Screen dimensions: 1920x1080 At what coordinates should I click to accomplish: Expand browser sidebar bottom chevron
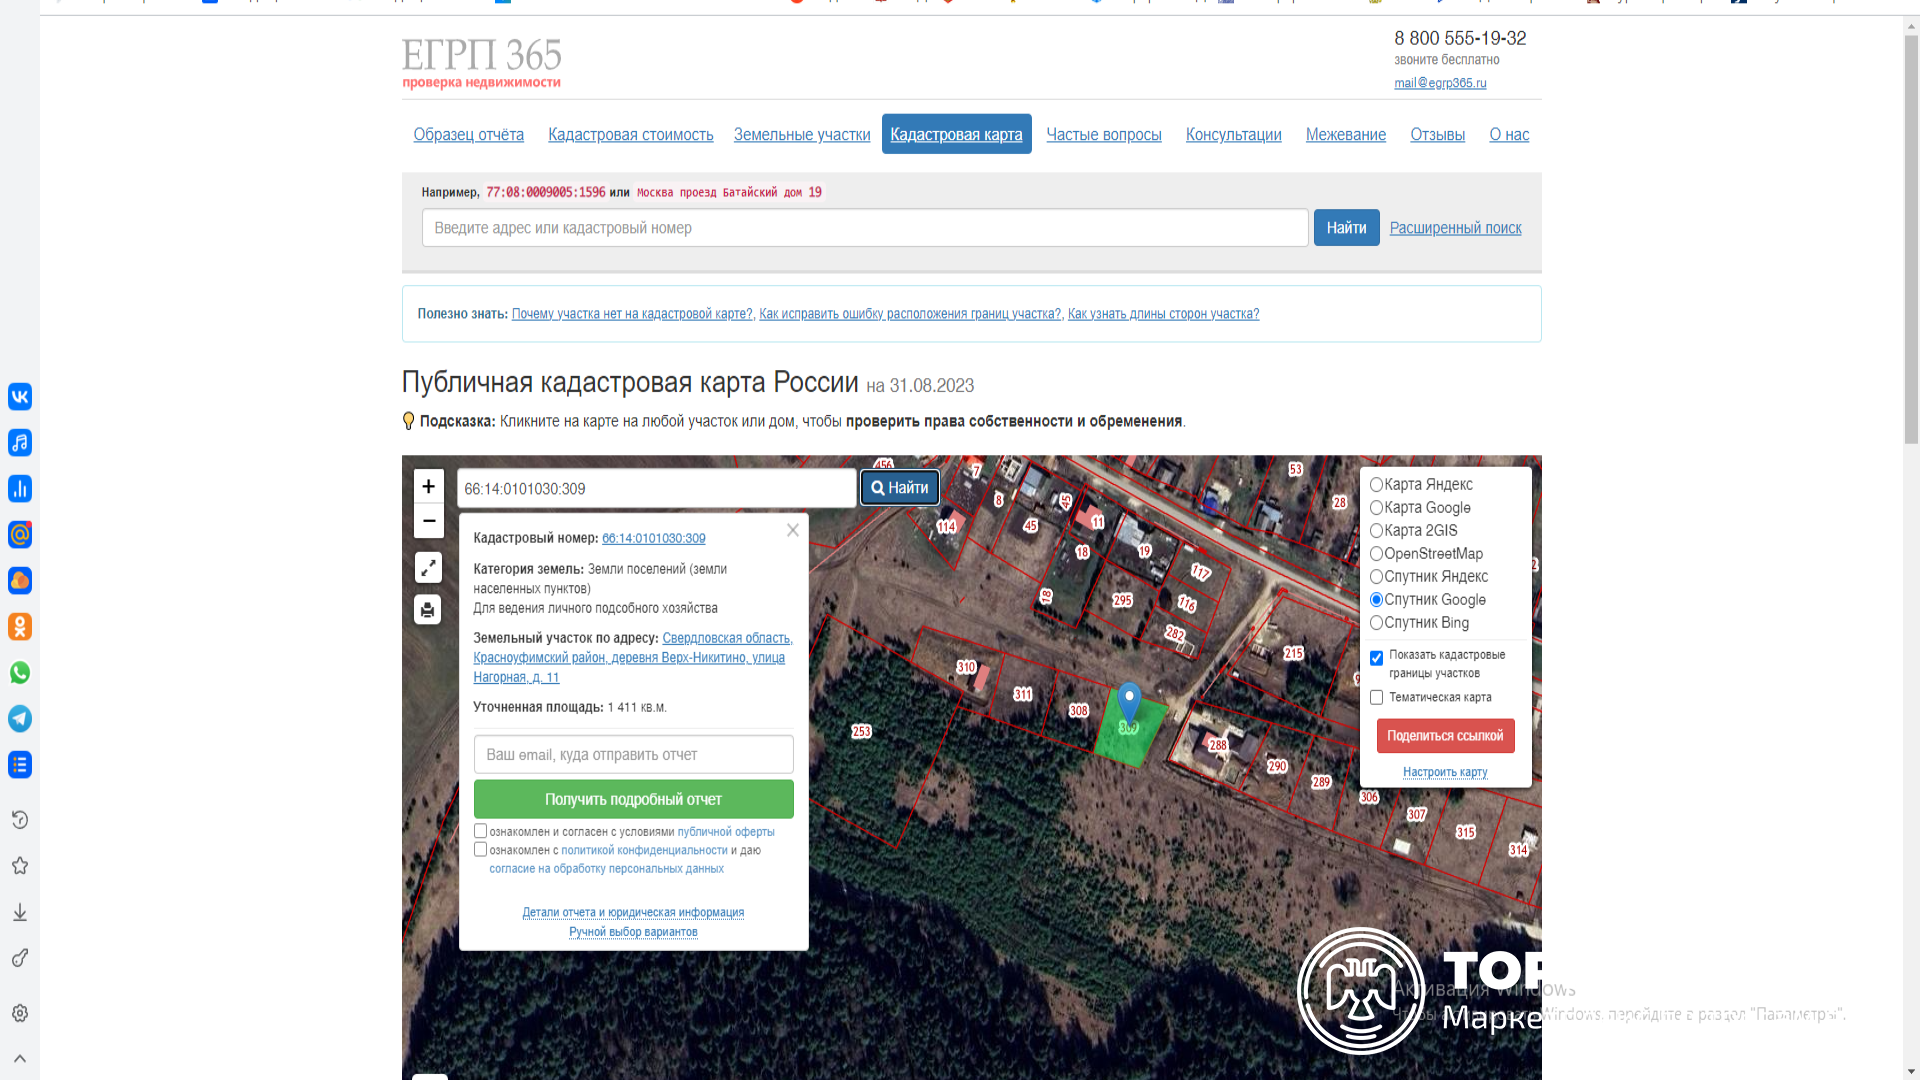pos(20,1058)
